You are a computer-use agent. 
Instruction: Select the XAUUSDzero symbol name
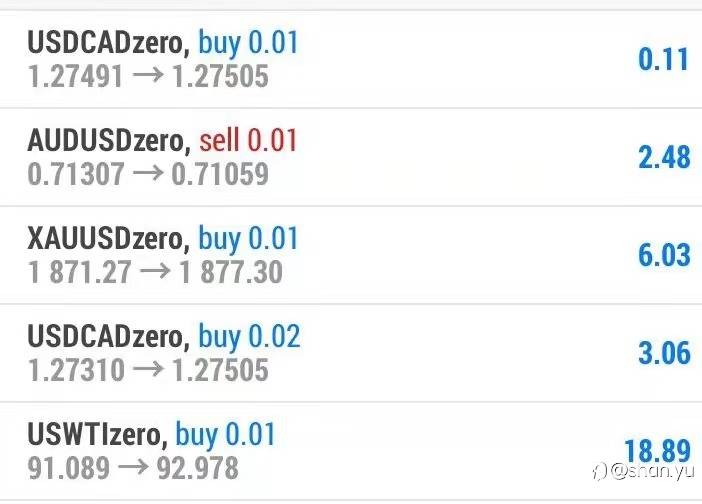(x=105, y=238)
